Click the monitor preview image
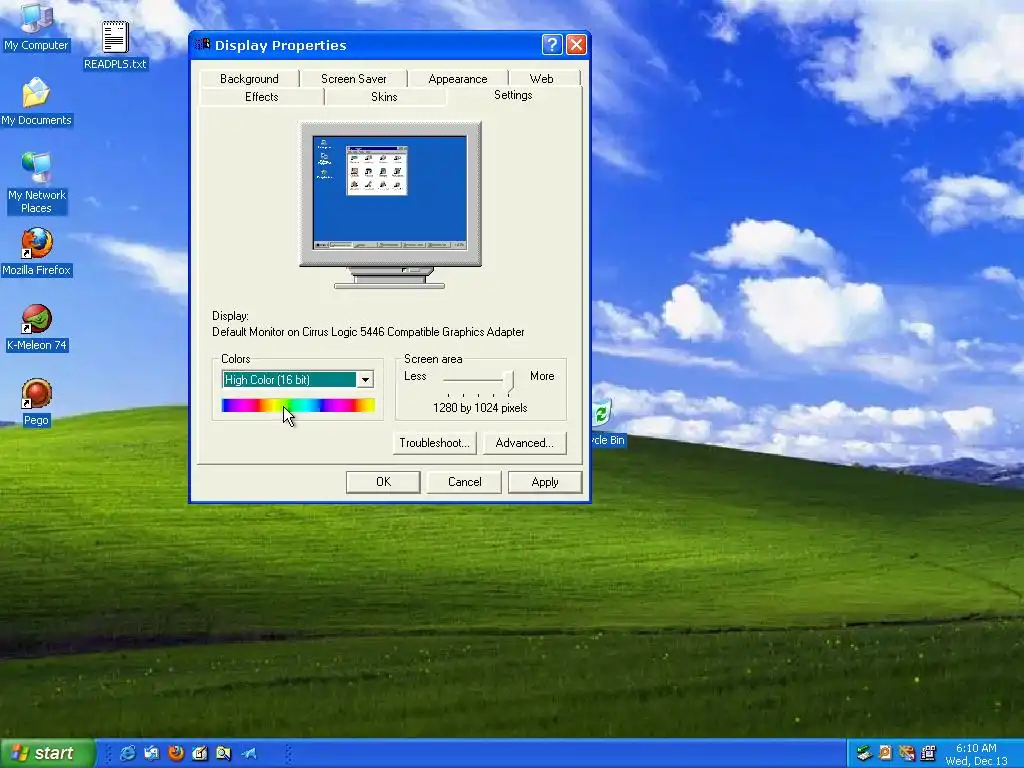Screen dimensions: 1024x768 (390, 204)
